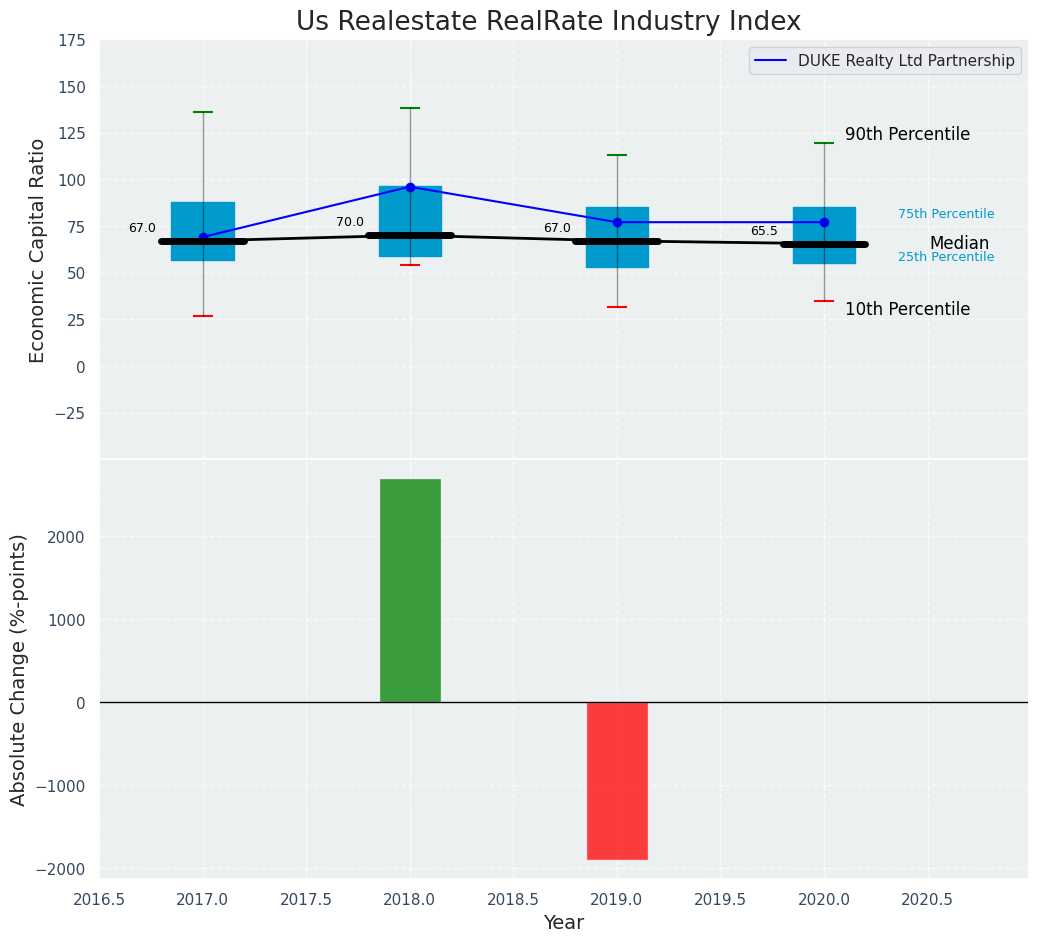Click the Year x-axis label
Viewport: 1039px width, 942px height.
[563, 923]
